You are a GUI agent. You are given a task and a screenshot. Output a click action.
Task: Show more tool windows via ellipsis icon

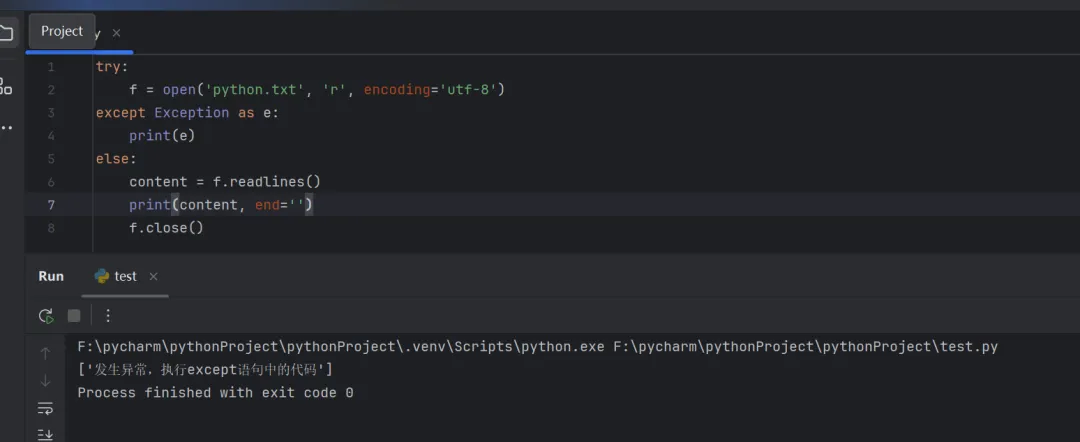6,128
